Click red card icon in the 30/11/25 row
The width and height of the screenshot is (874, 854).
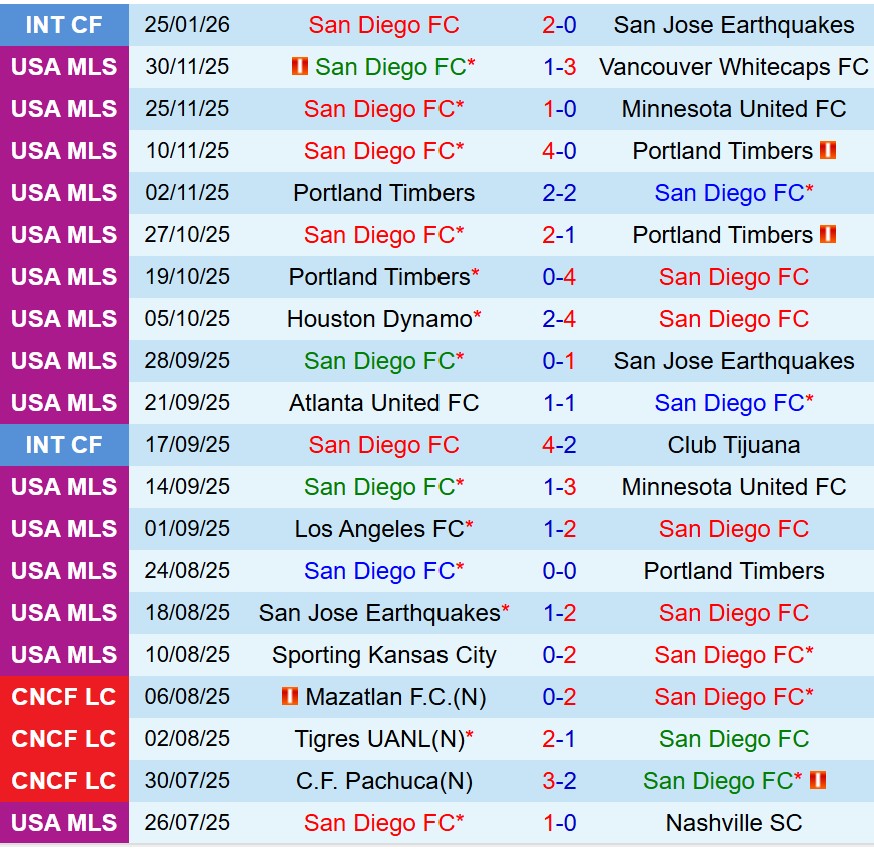point(299,67)
